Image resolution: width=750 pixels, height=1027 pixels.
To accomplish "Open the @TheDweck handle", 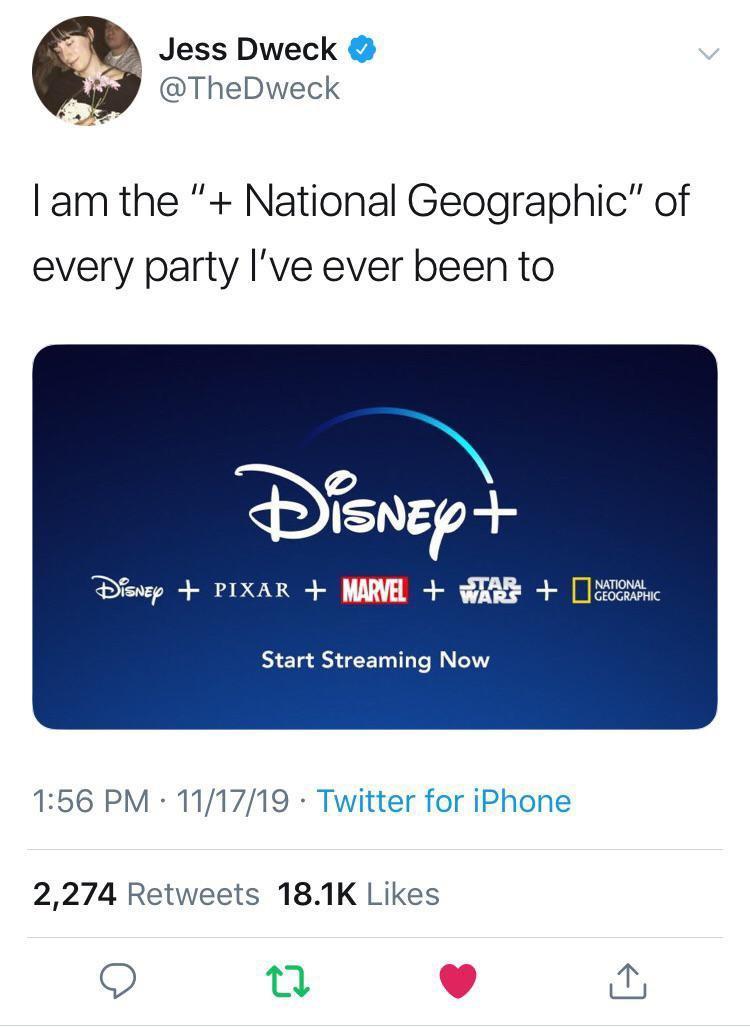I will pyautogui.click(x=250, y=89).
